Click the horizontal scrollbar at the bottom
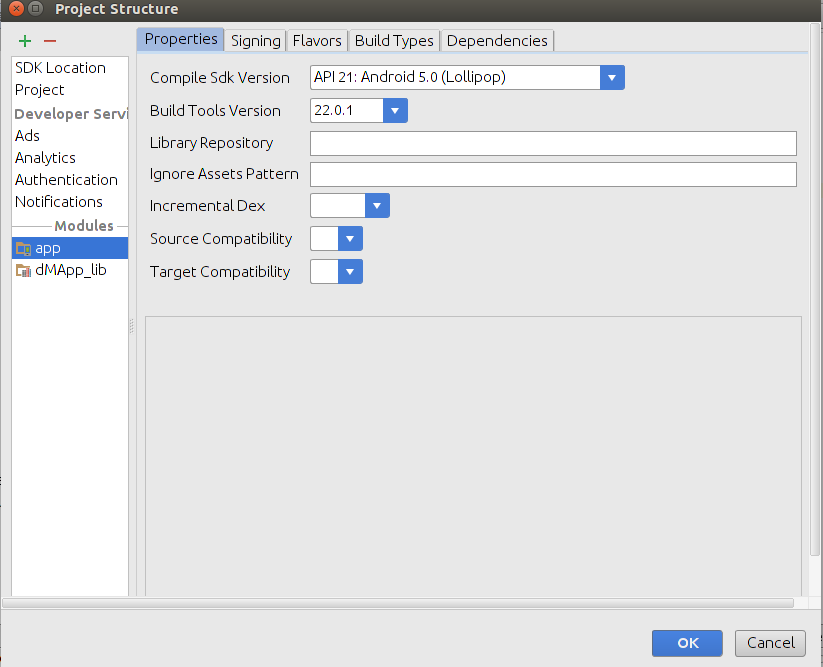Screen dimensions: 823x667 (x=398, y=603)
